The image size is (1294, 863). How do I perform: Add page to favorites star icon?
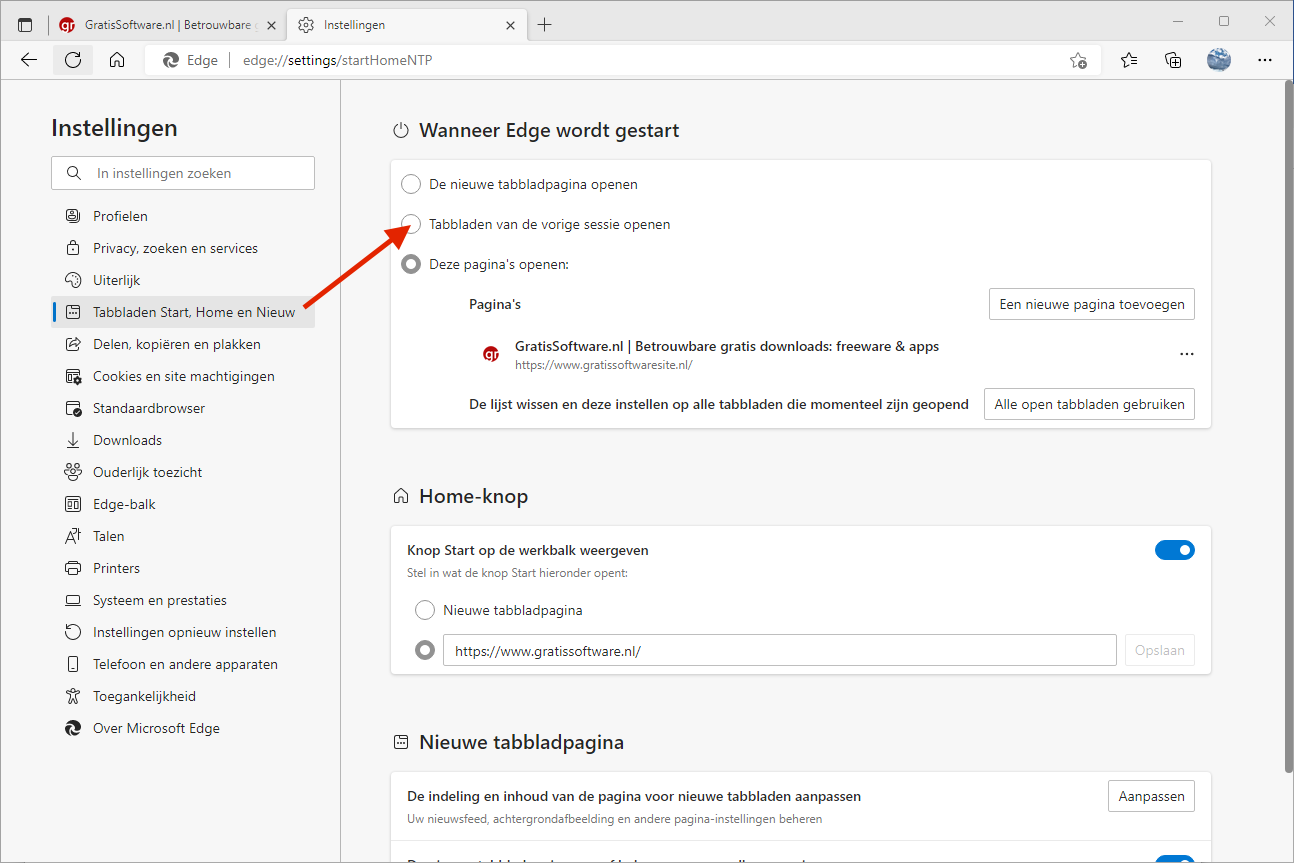tap(1078, 60)
